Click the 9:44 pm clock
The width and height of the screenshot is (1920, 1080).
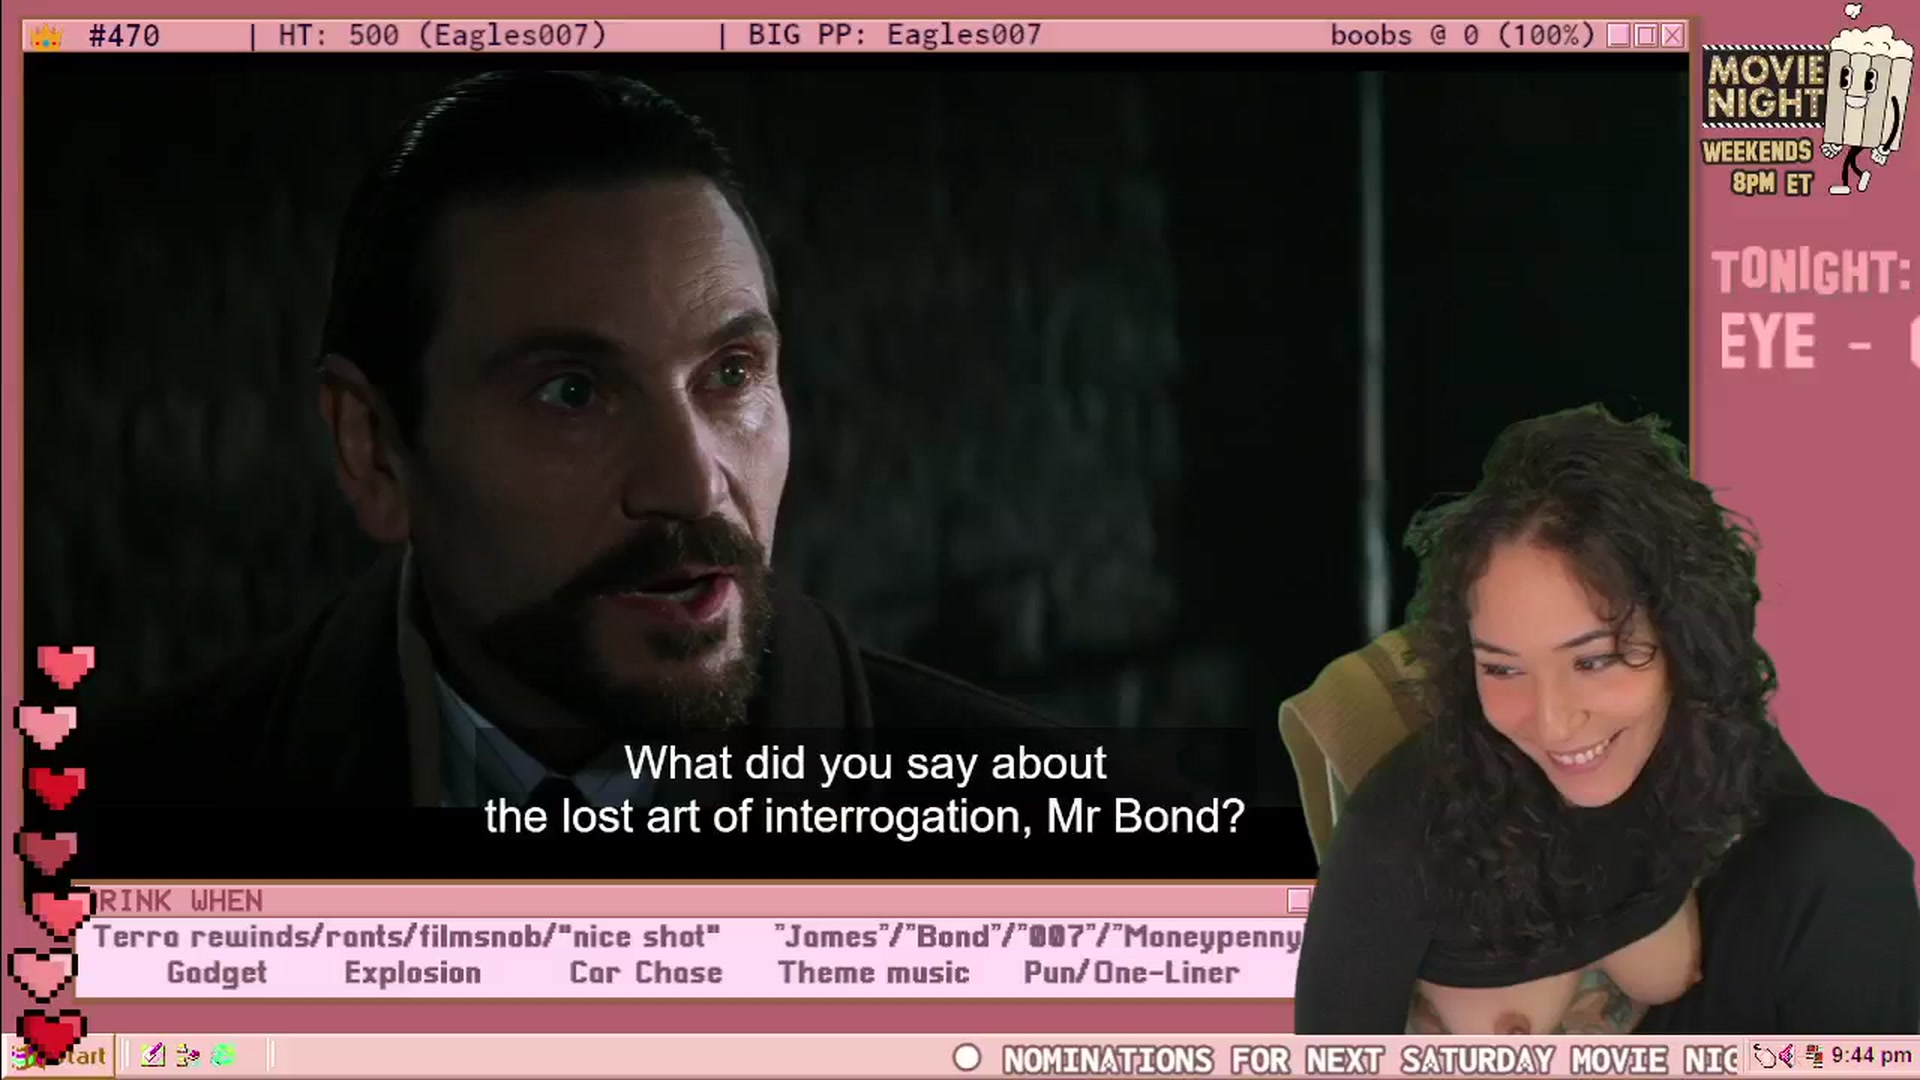point(1871,1056)
